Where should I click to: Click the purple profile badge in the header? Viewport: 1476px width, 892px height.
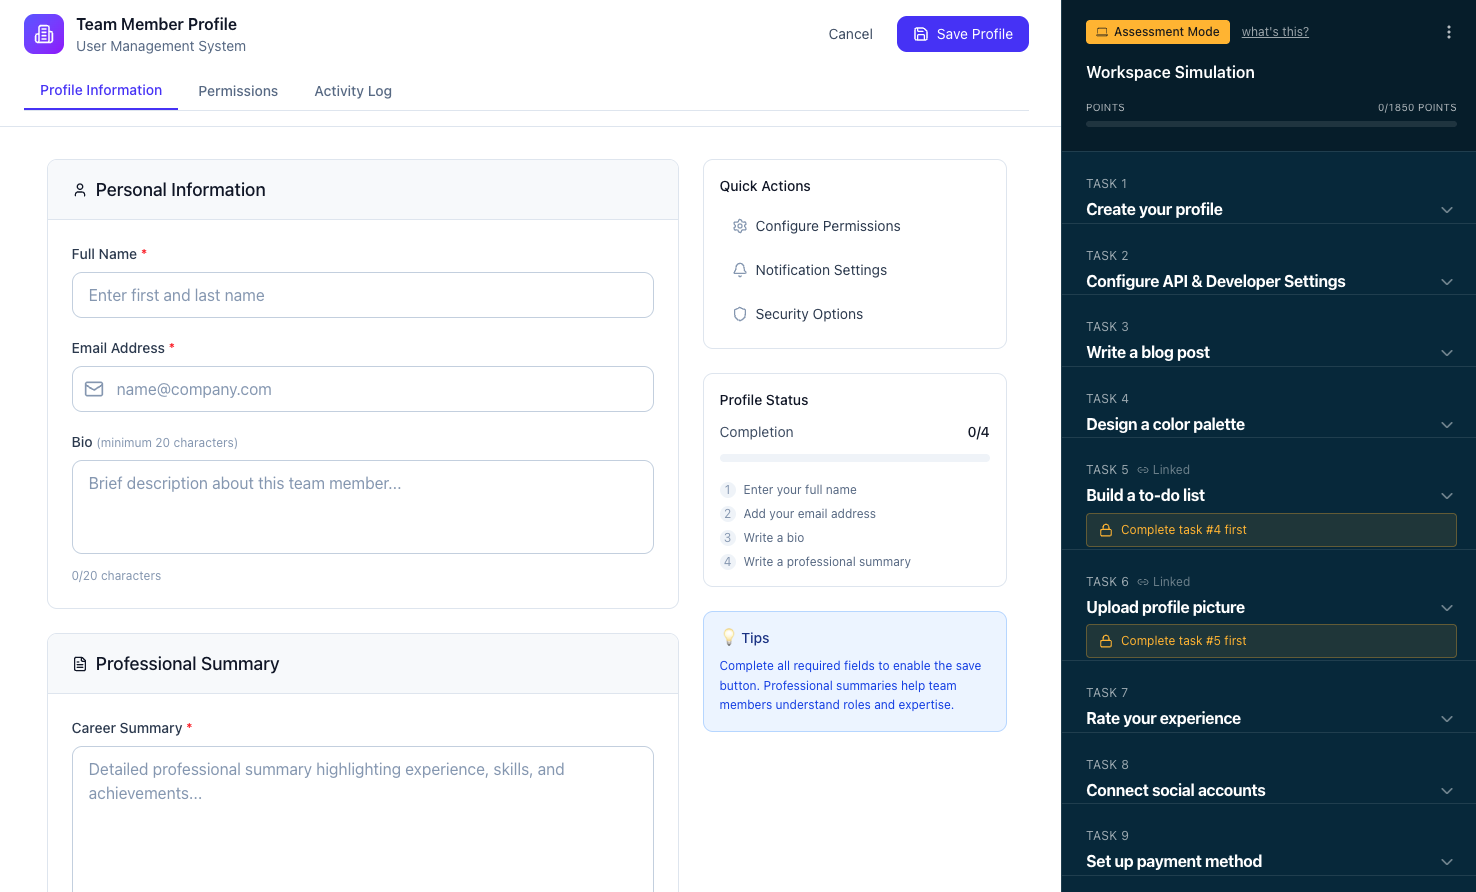pos(43,34)
